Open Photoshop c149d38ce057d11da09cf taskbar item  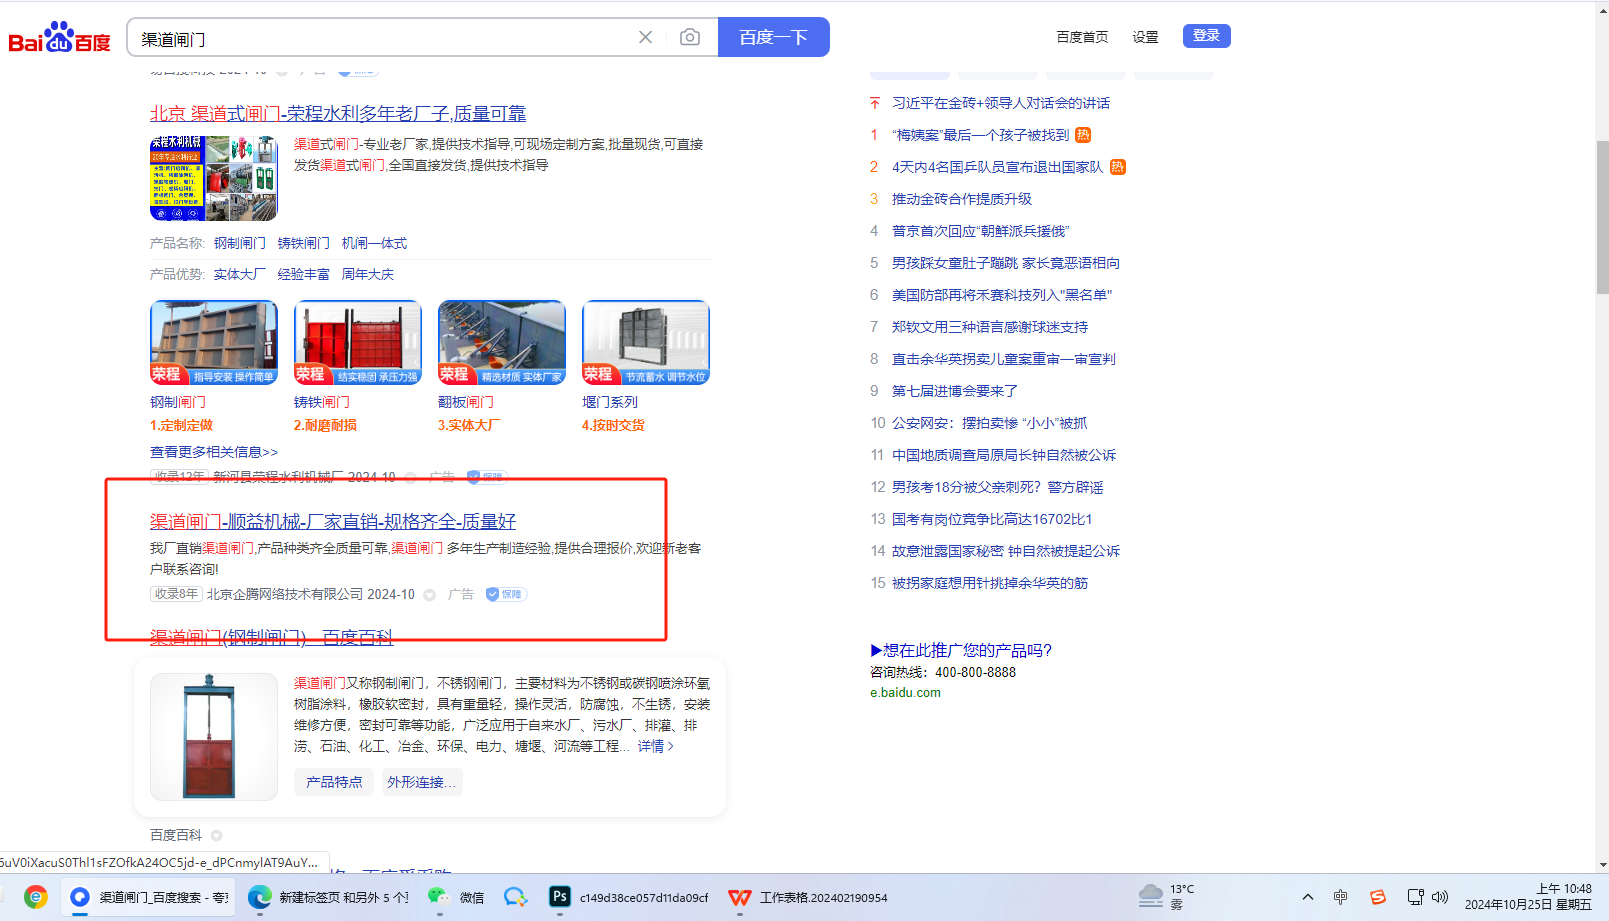coord(630,897)
